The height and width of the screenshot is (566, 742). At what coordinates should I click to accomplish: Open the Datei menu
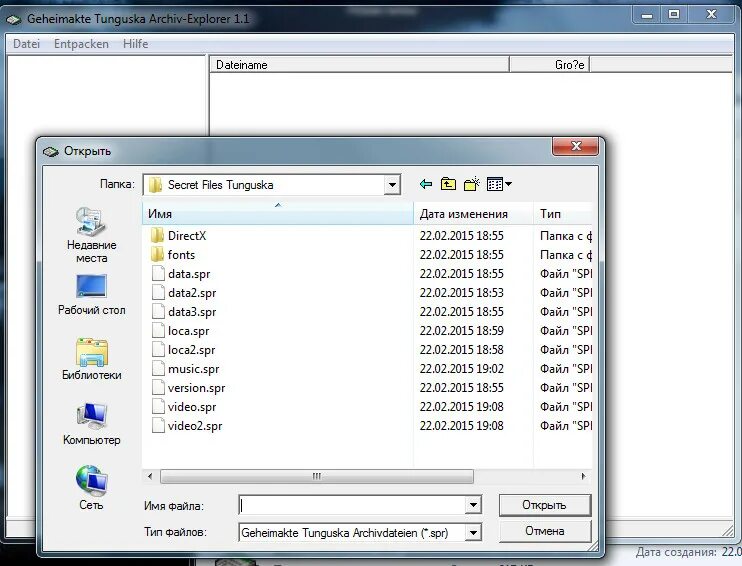[26, 44]
